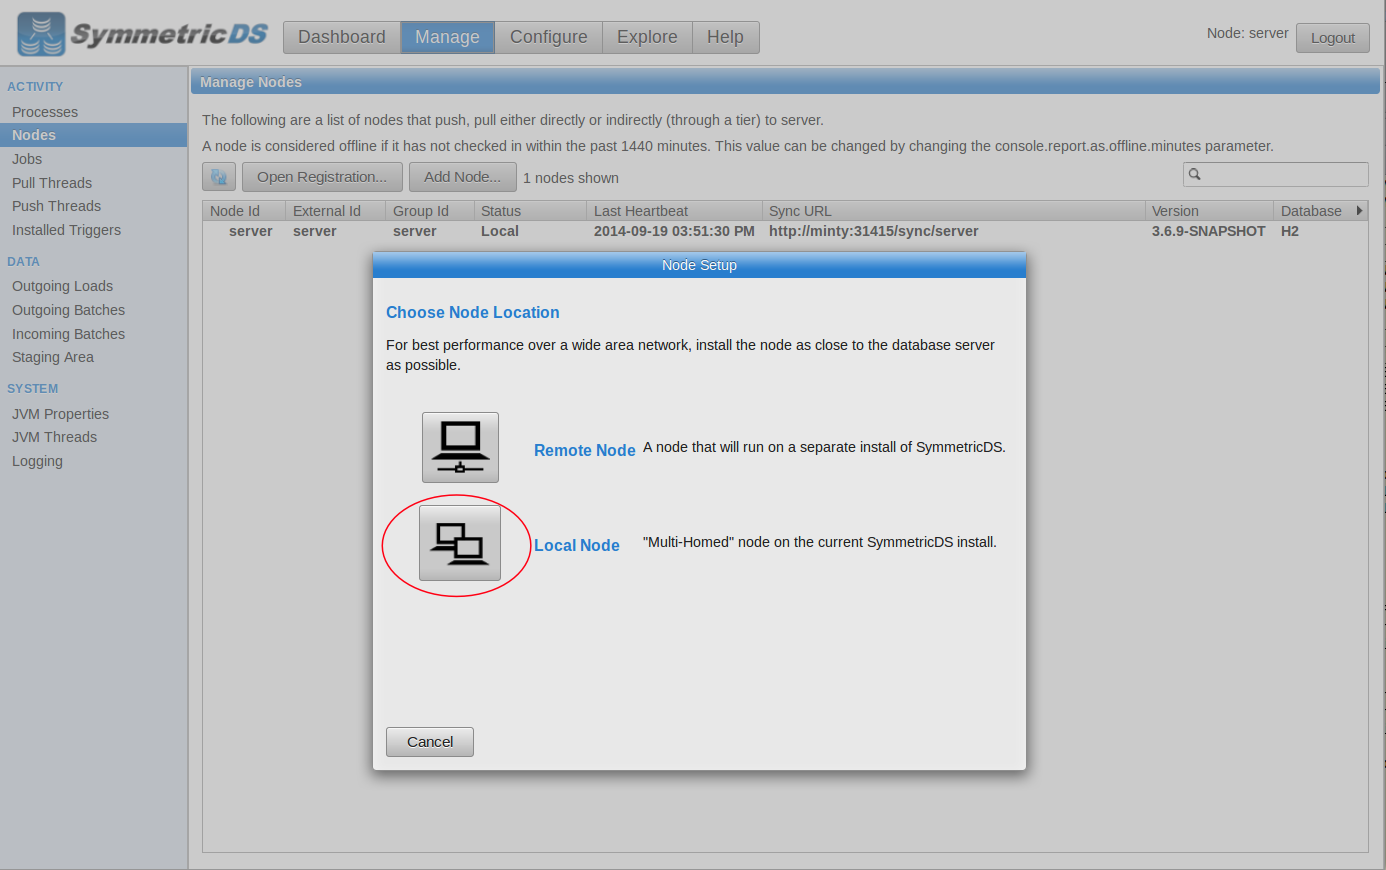Open Processes in the sidebar
Screen dimensions: 1386x870
(x=45, y=112)
